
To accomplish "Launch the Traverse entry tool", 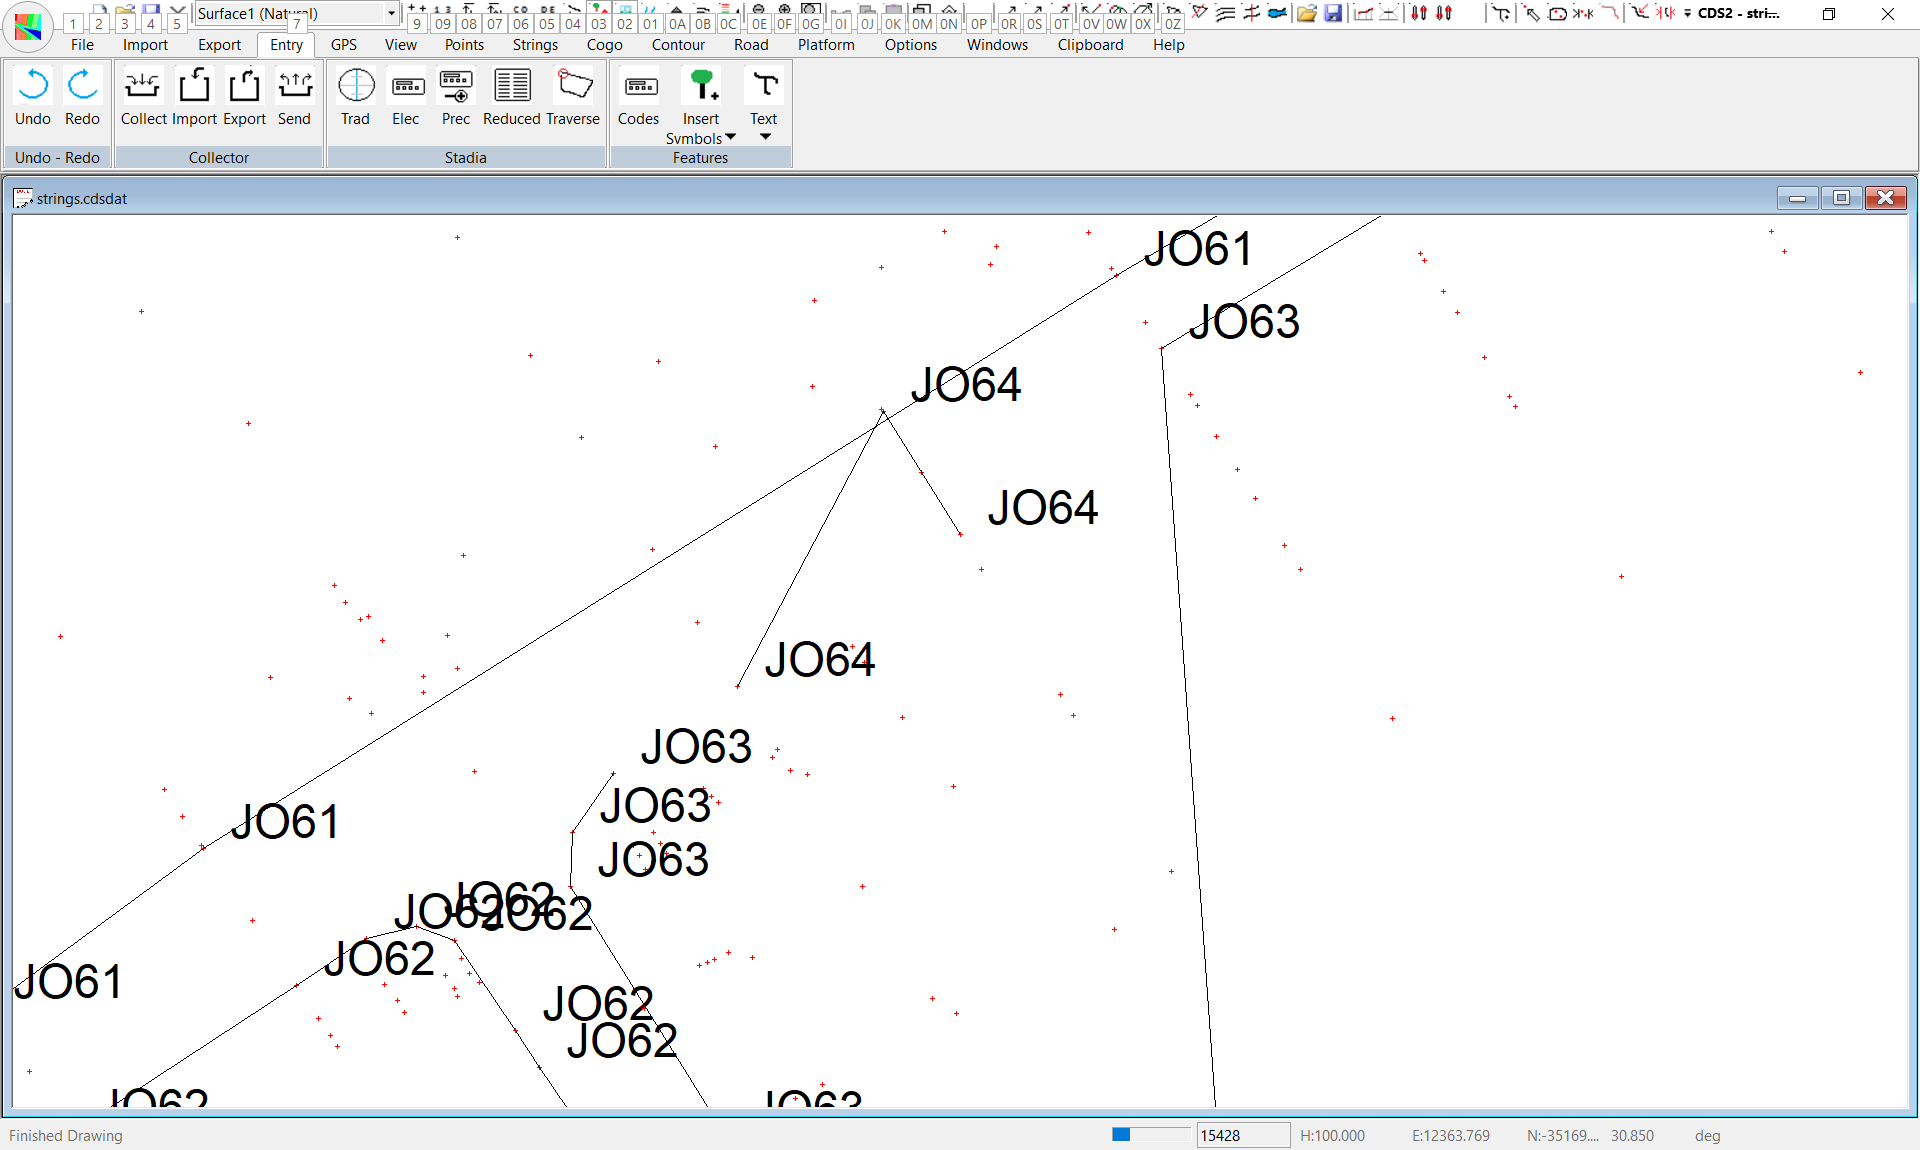I will 573,96.
